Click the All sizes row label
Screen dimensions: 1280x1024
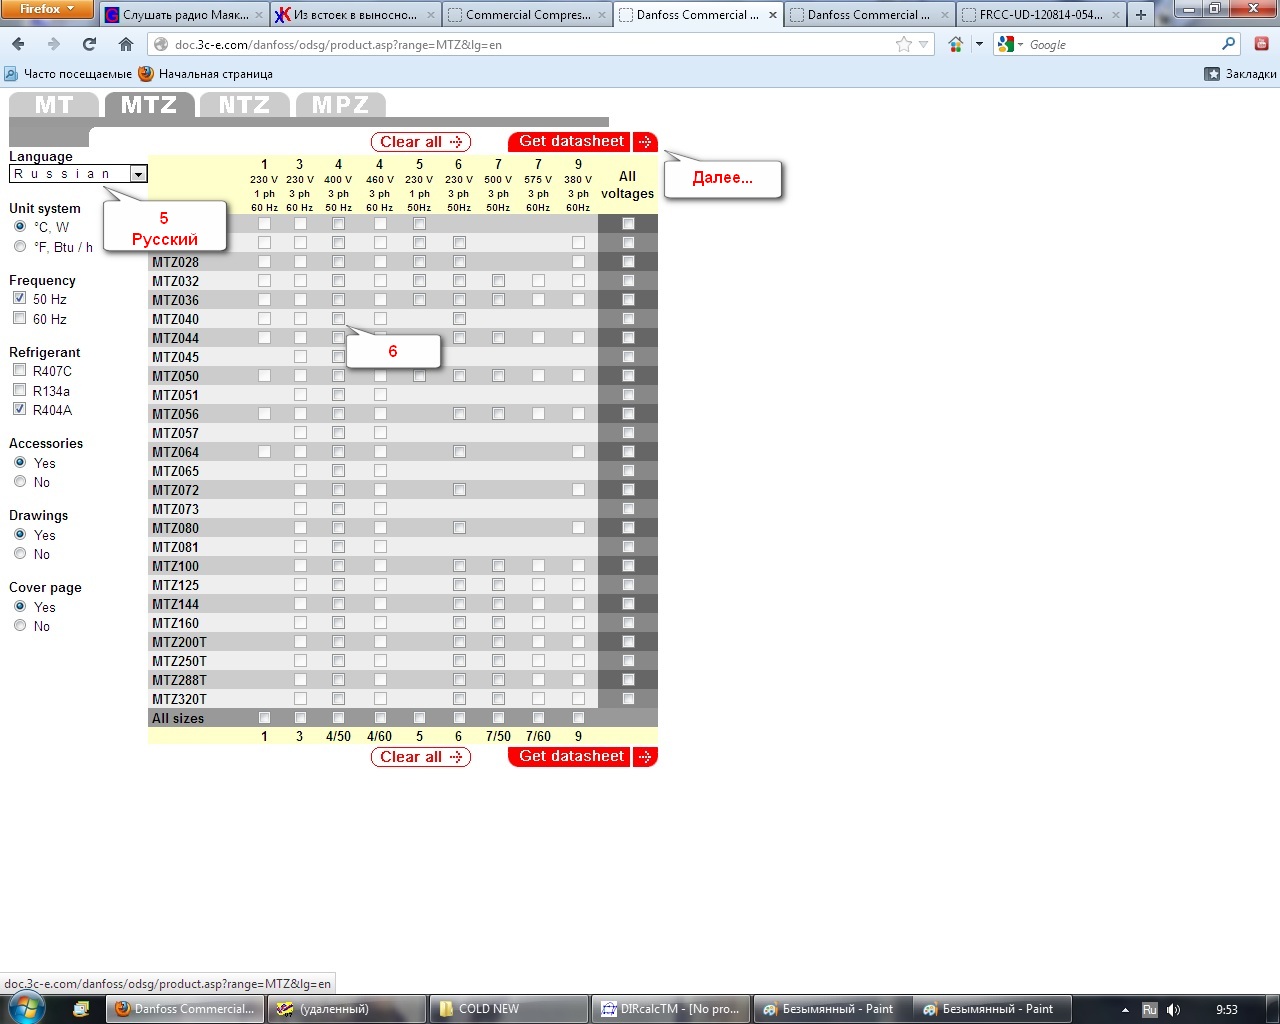[178, 718]
